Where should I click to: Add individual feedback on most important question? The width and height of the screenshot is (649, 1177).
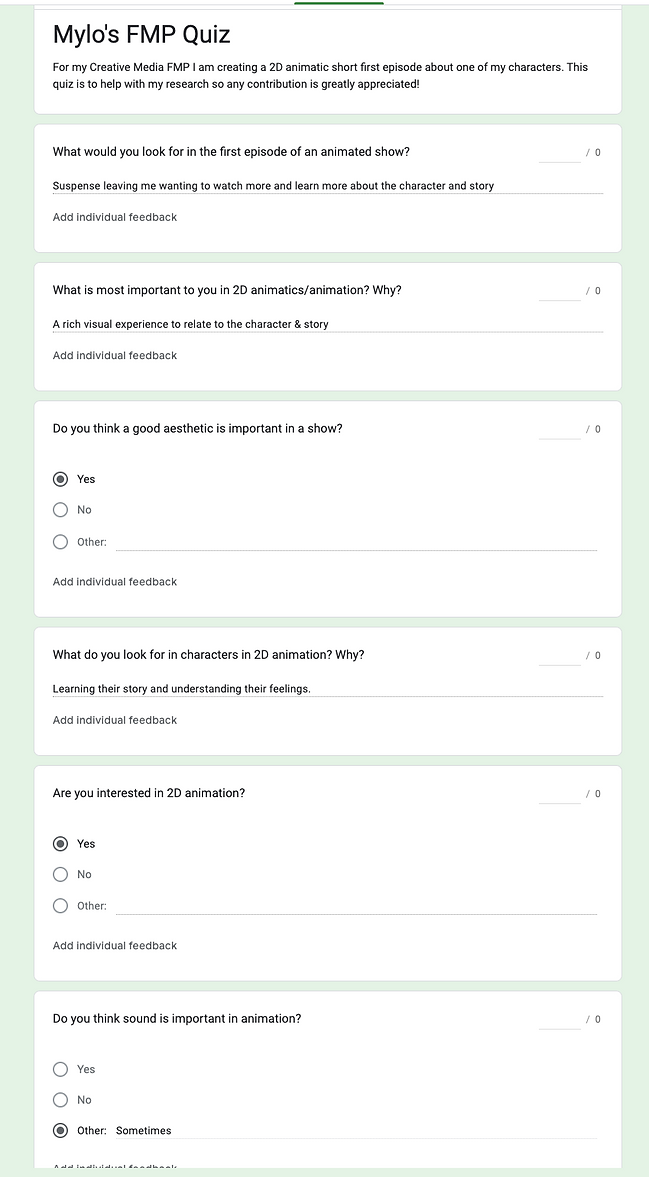tap(115, 355)
